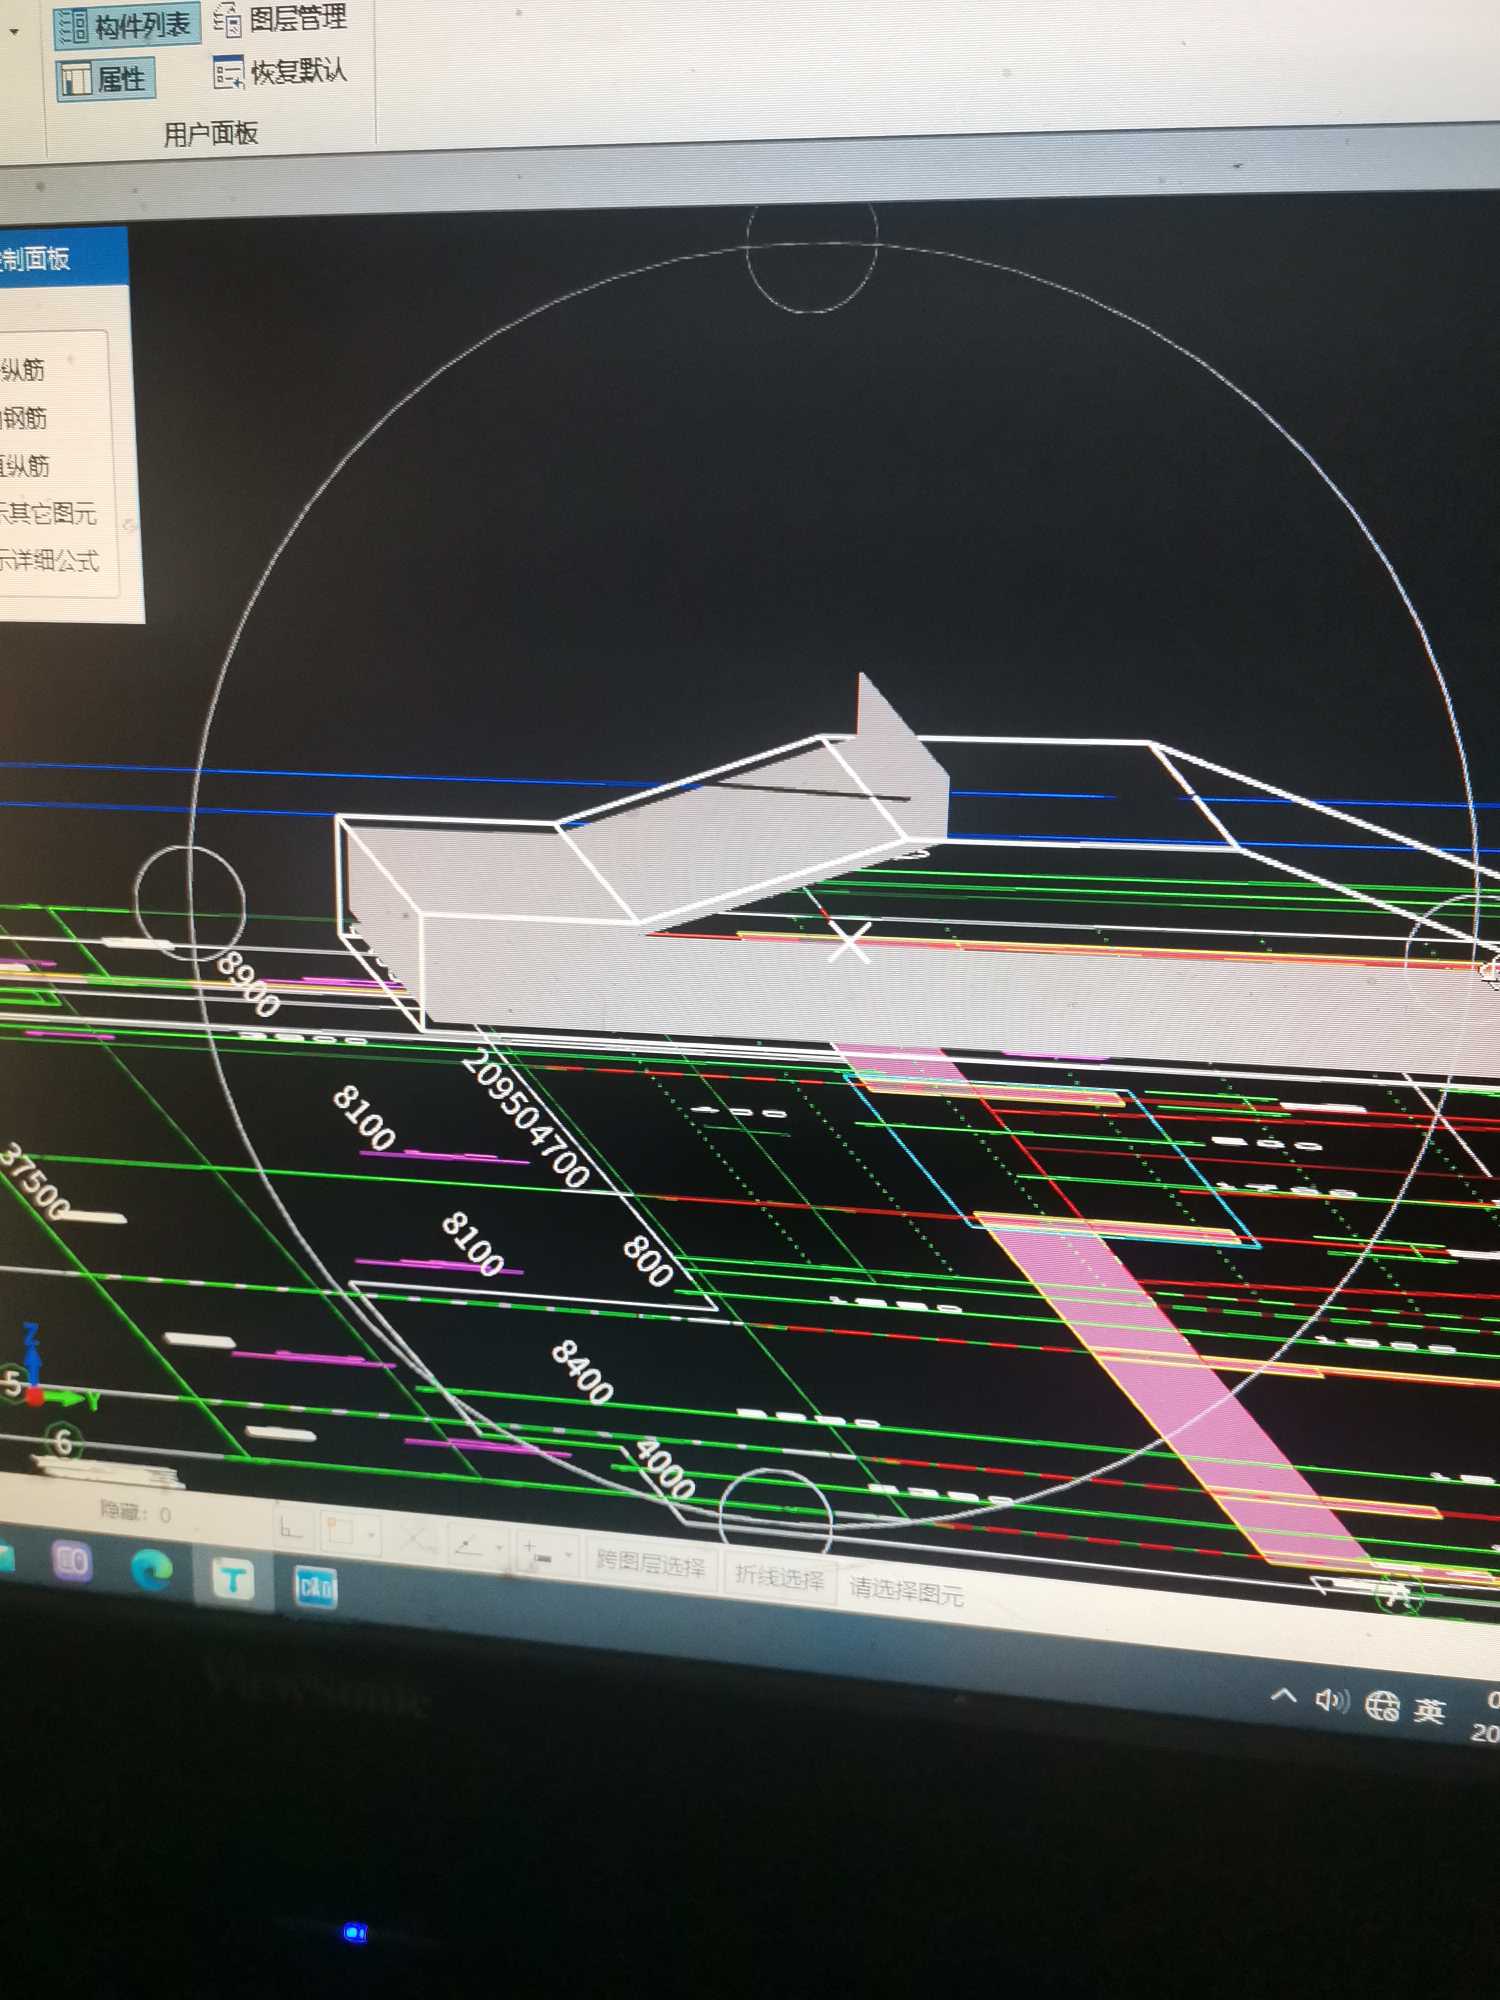The width and height of the screenshot is (1500, 2000).
Task: Toggle the orthogonal L-shaped icon in status bar
Action: [x=291, y=1529]
